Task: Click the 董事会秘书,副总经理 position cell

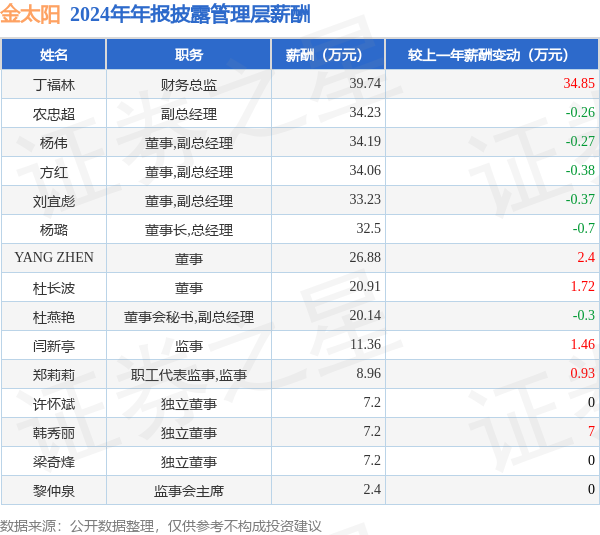Action: [189, 317]
